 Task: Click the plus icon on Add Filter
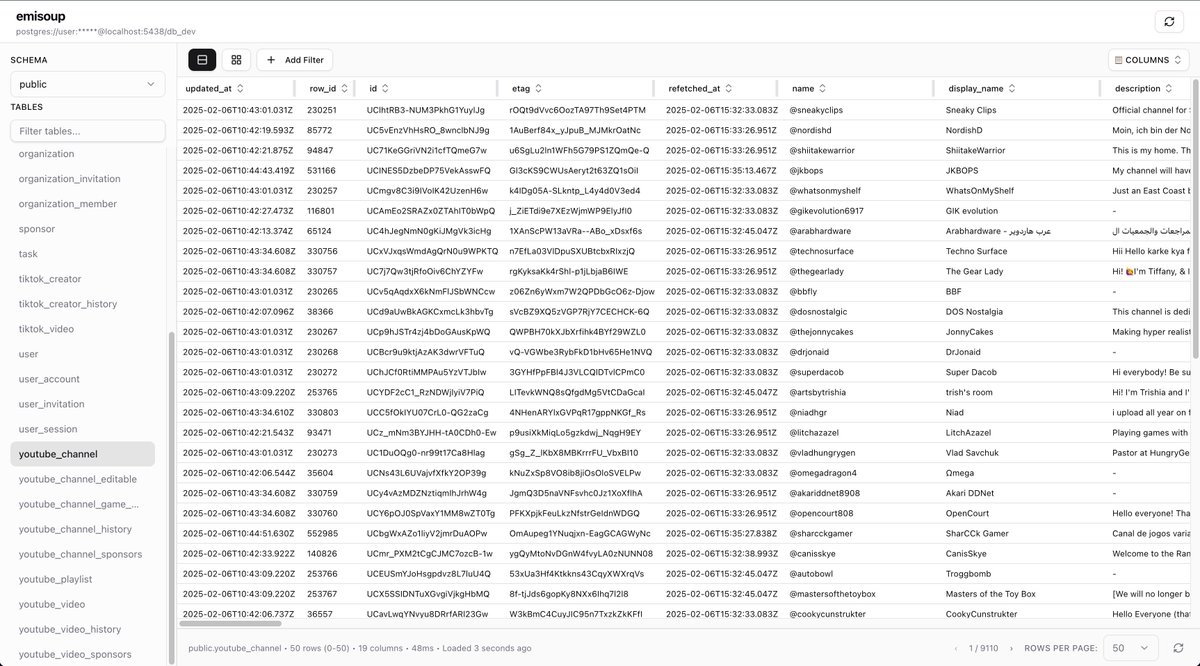coord(270,59)
